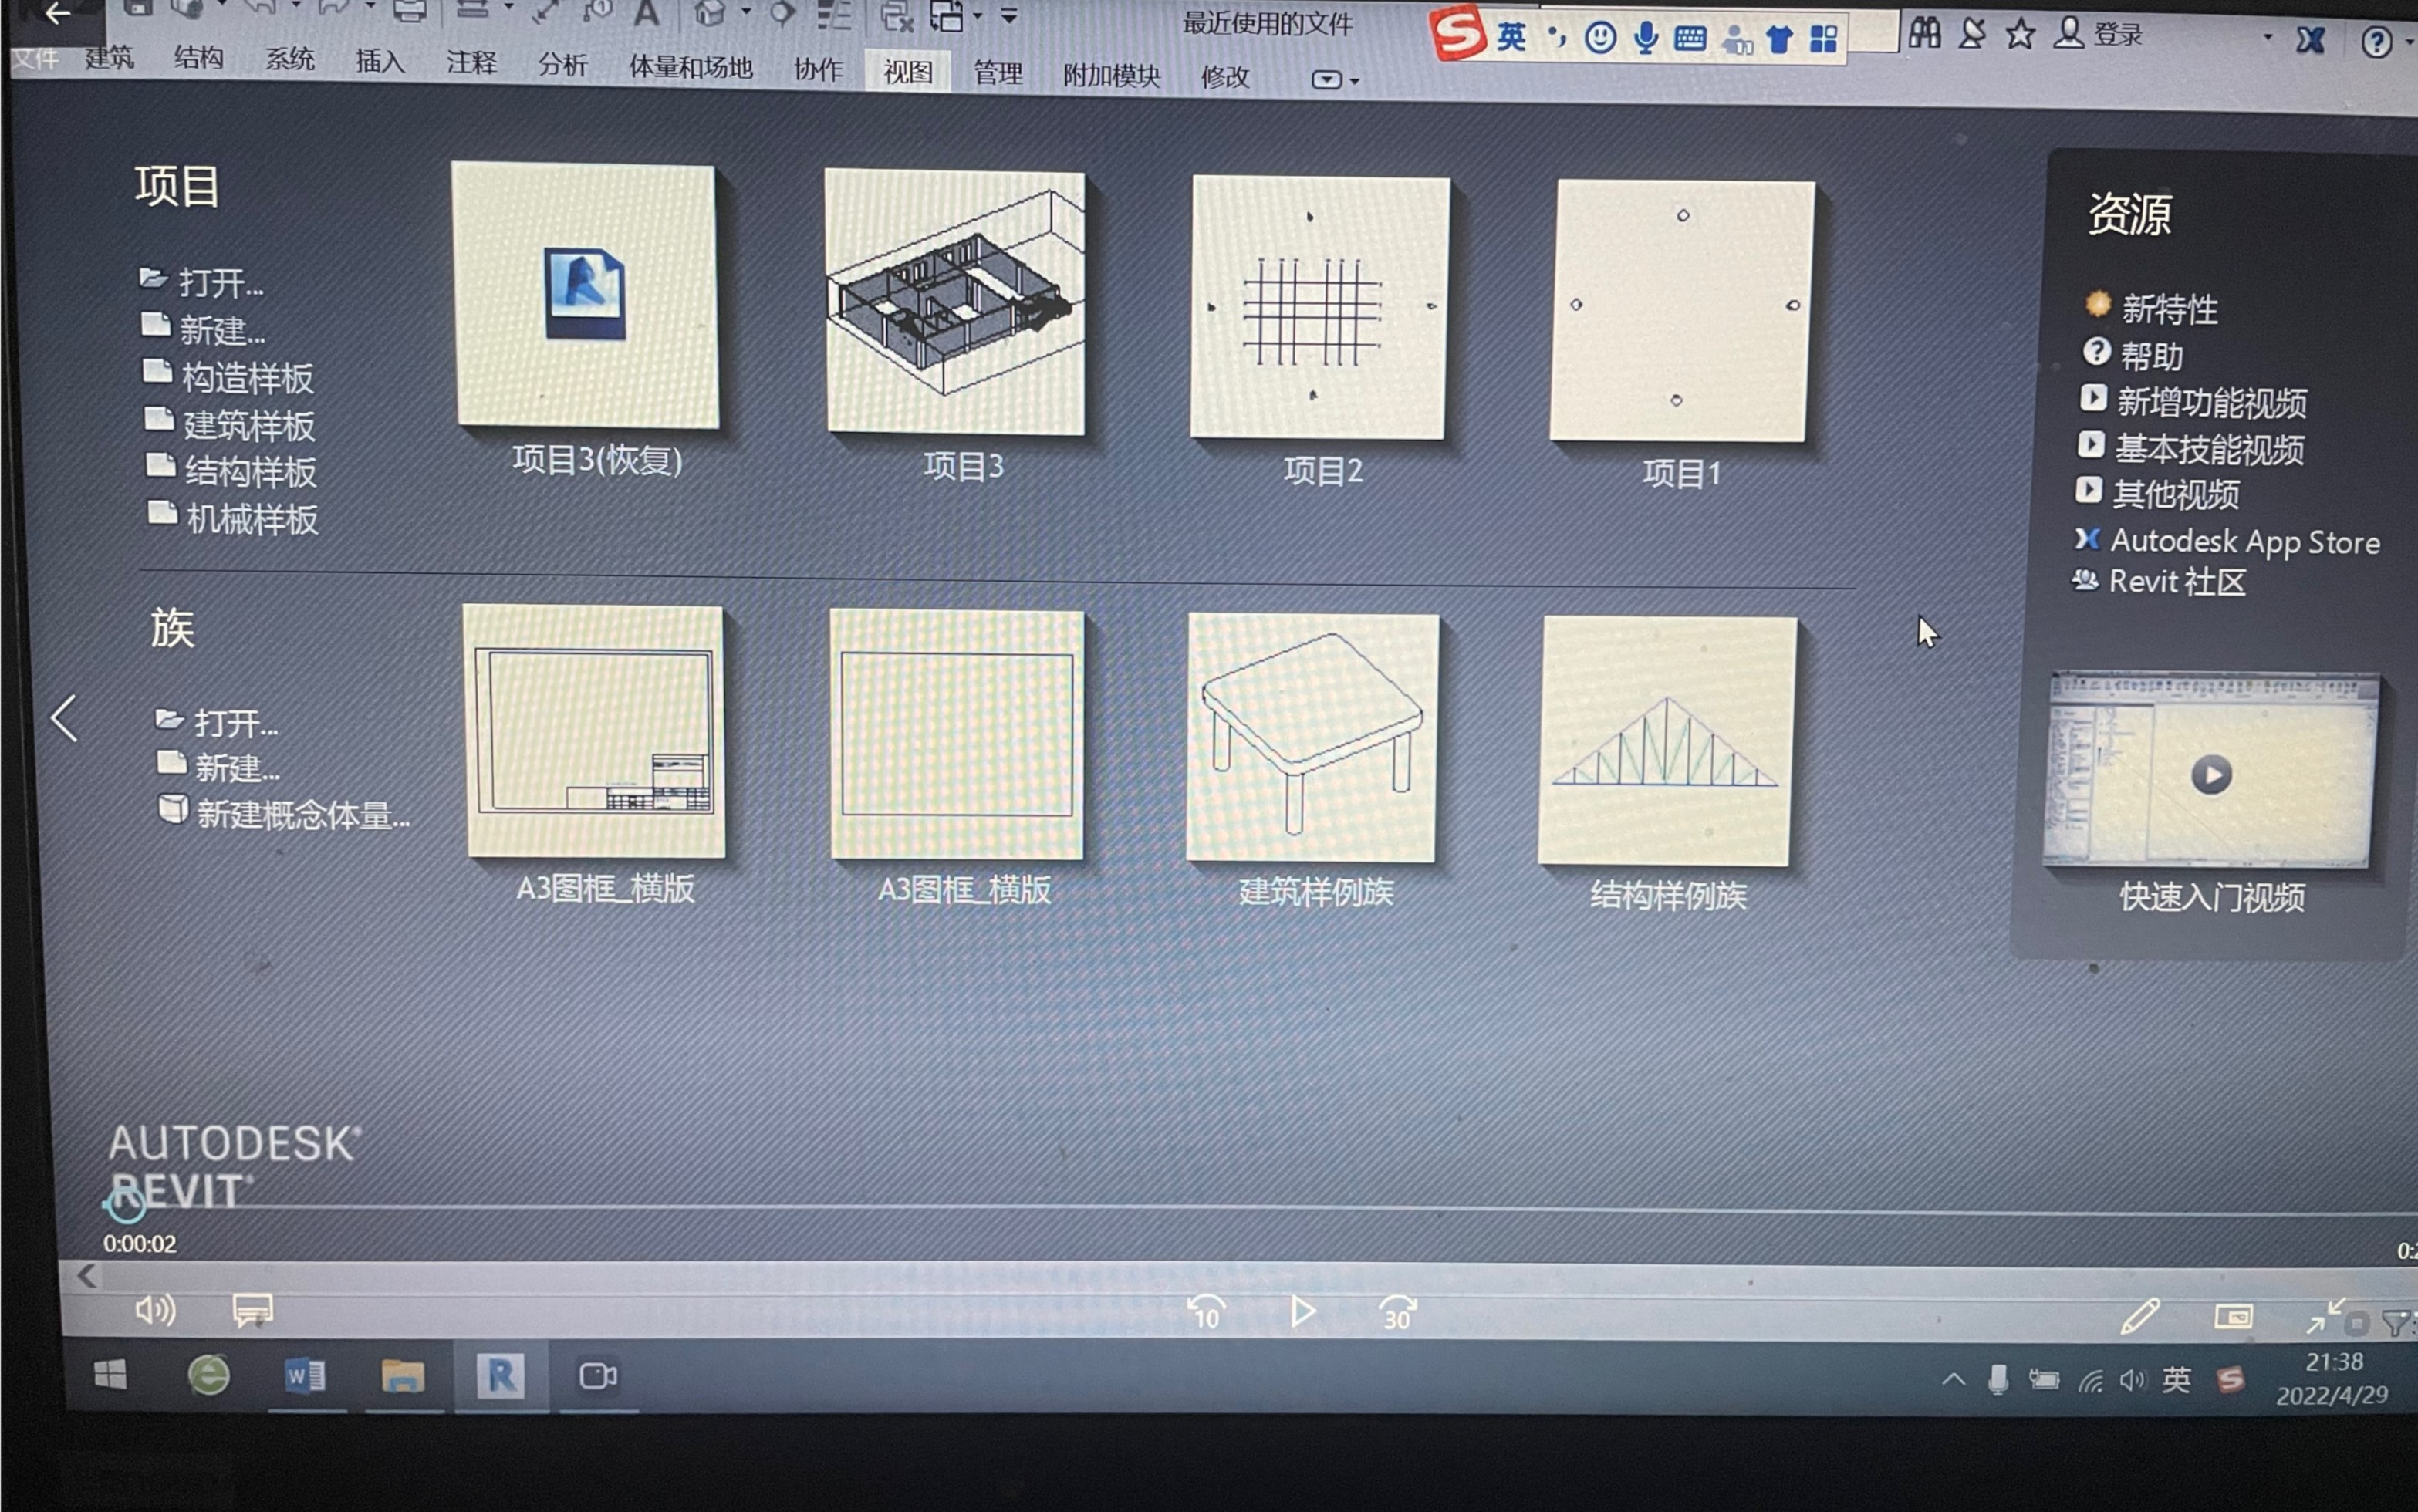
Task: Open the dropdown arrow next to 登录
Action: [x=2267, y=38]
